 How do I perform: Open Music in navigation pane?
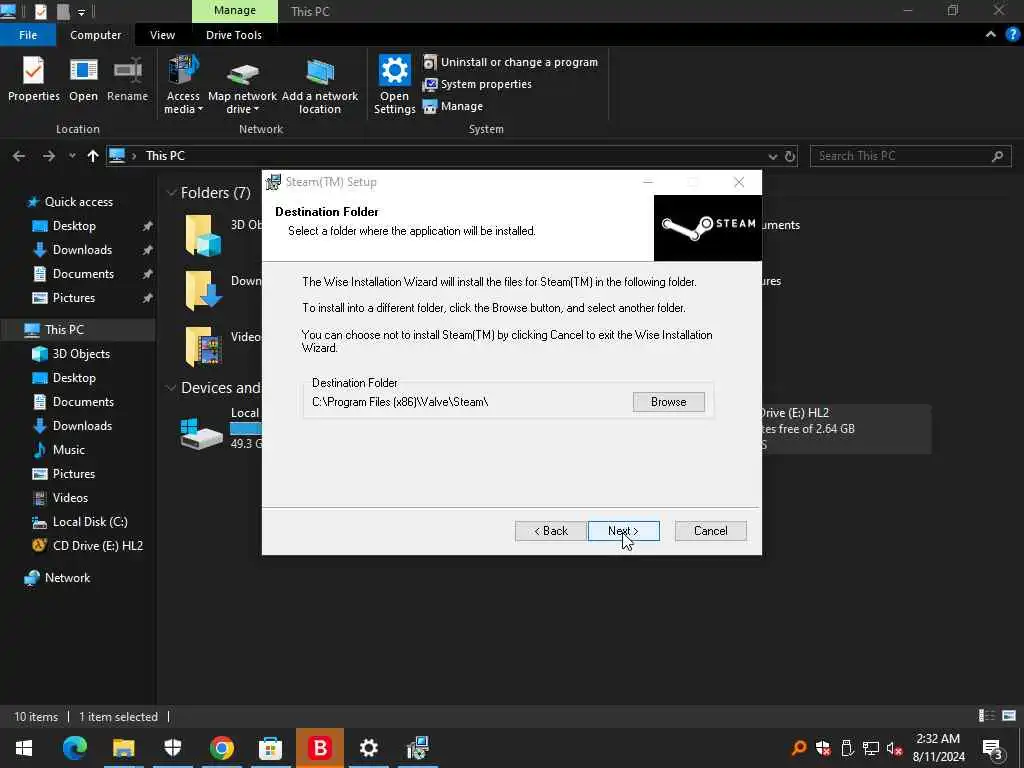tap(69, 450)
